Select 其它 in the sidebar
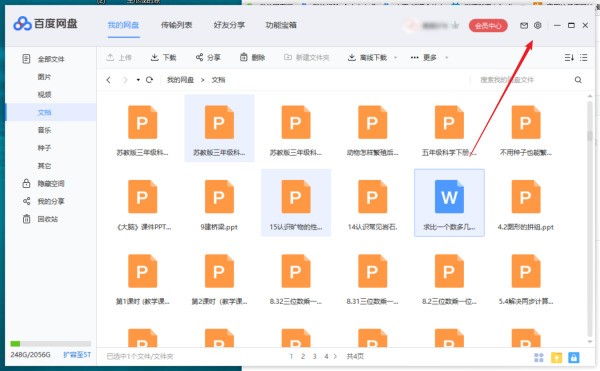 pos(51,166)
